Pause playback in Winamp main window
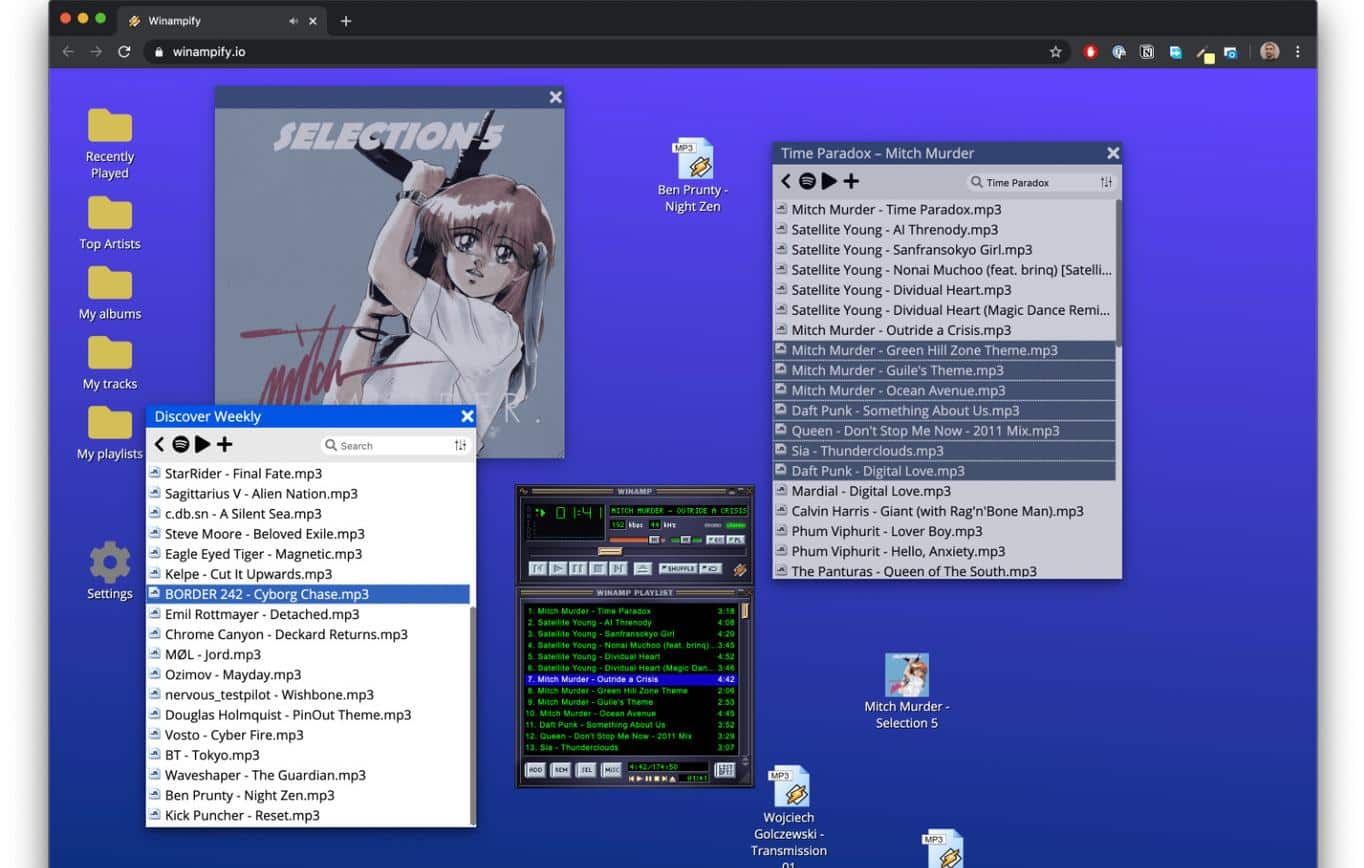Viewport: 1364px width, 868px height. [x=578, y=568]
